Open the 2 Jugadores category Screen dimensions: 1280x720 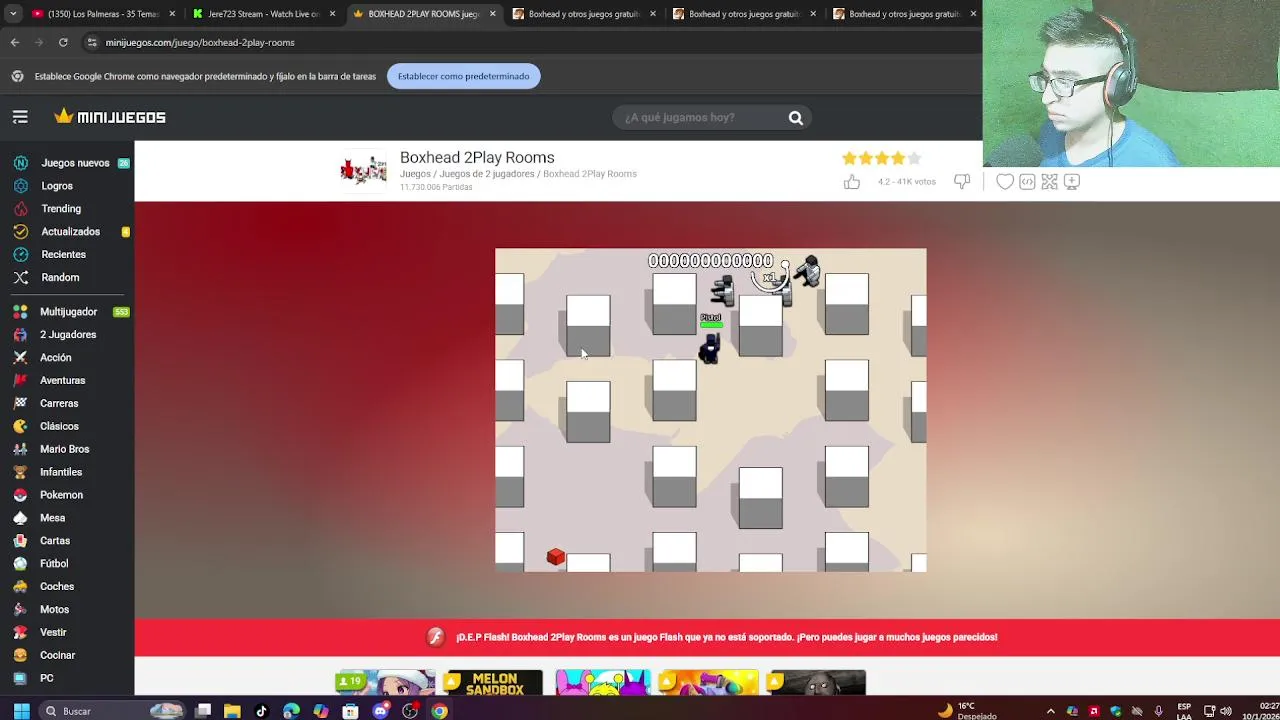[x=68, y=335]
